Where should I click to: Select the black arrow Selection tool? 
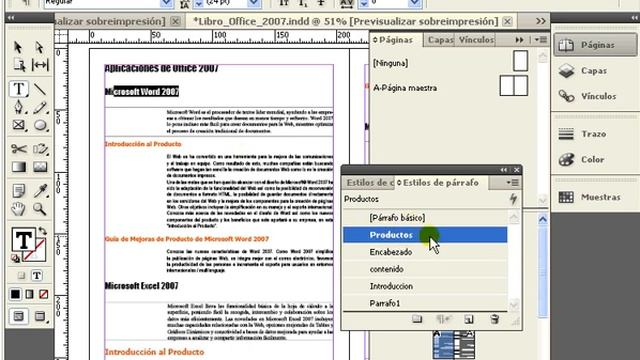coord(18,47)
